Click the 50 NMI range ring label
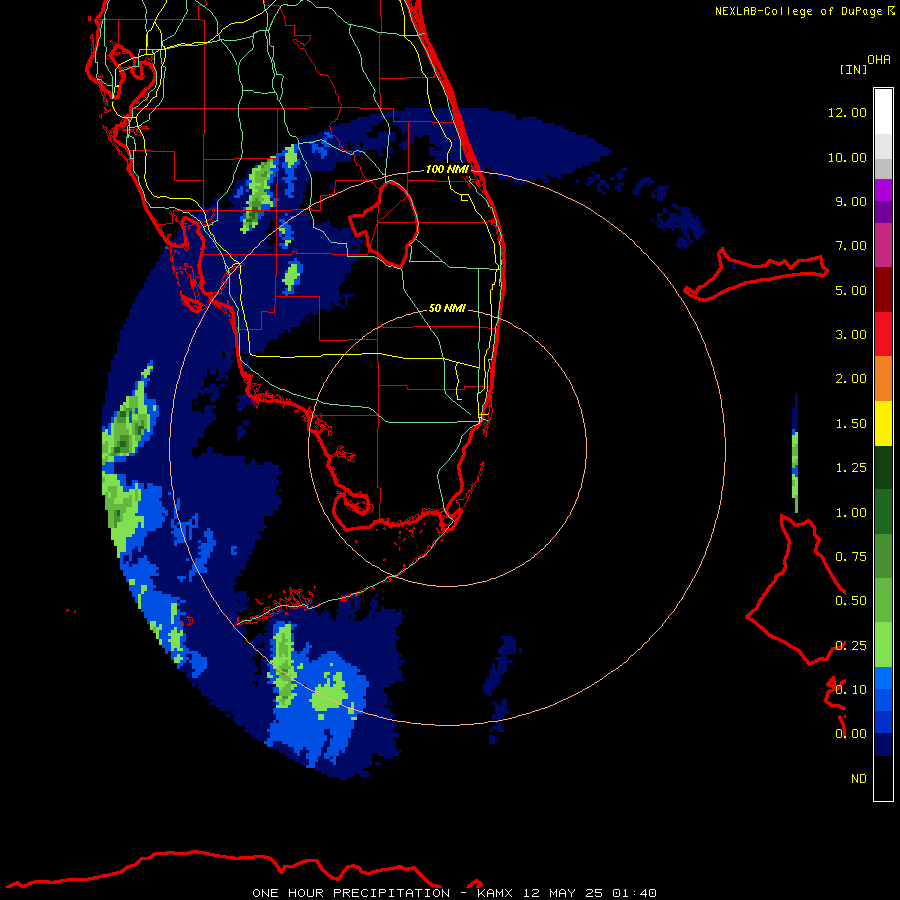Viewport: 900px width, 900px height. pos(447,308)
